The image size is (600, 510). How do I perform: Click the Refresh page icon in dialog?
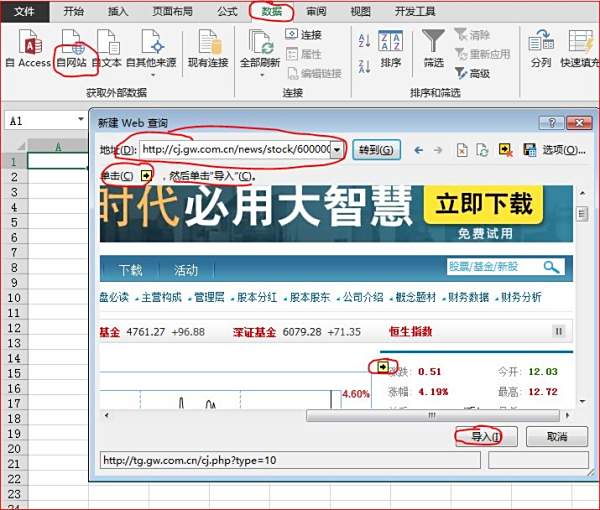(x=482, y=150)
